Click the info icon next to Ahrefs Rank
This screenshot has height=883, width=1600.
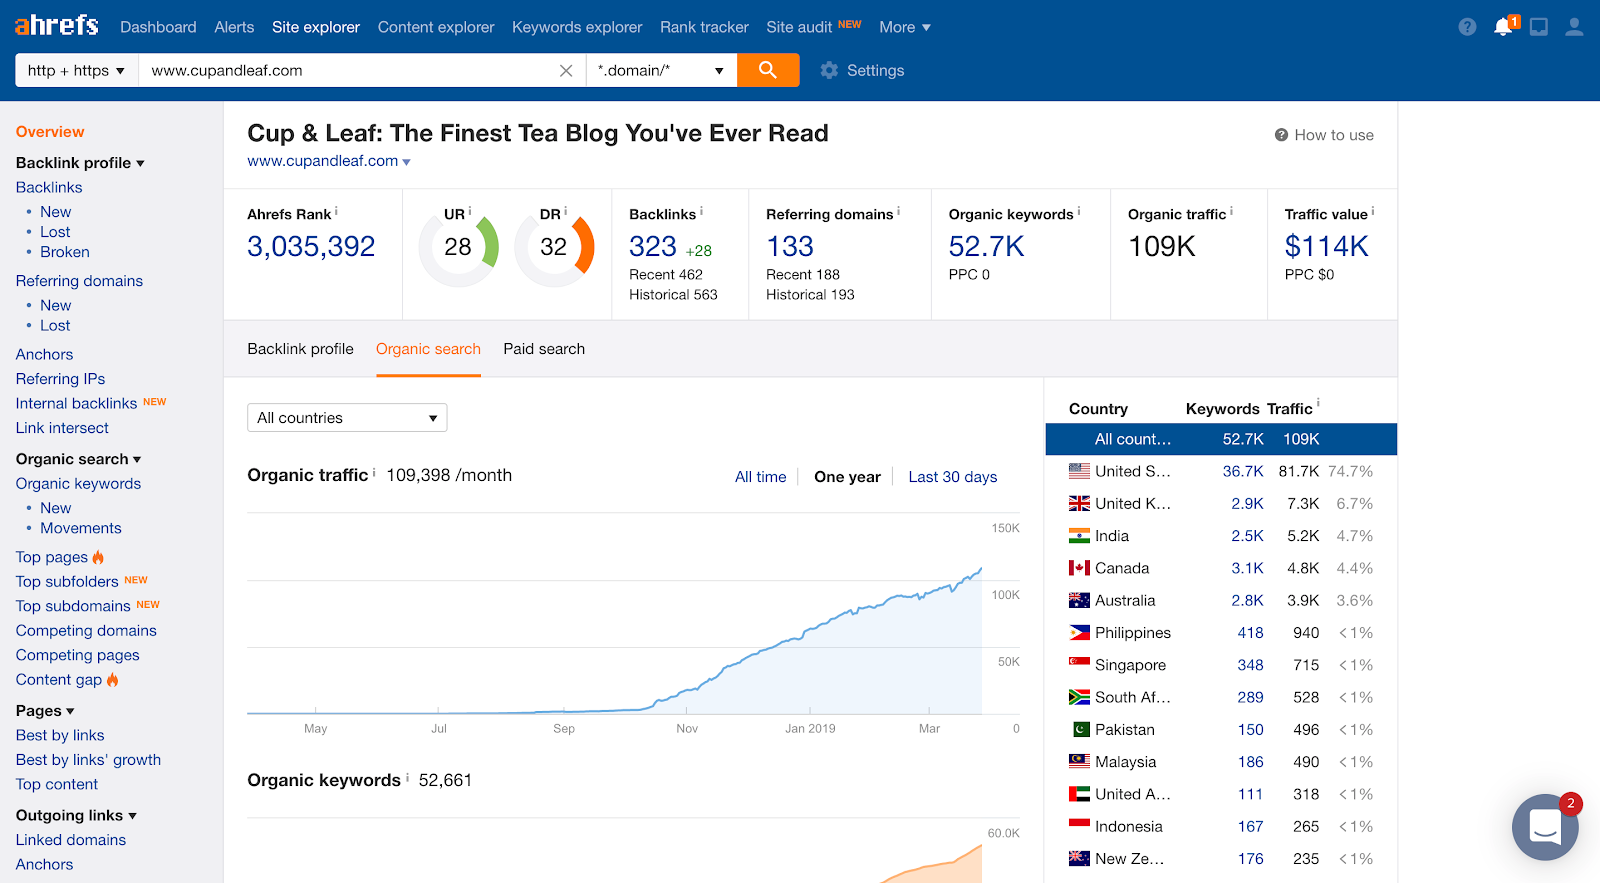[x=336, y=212]
